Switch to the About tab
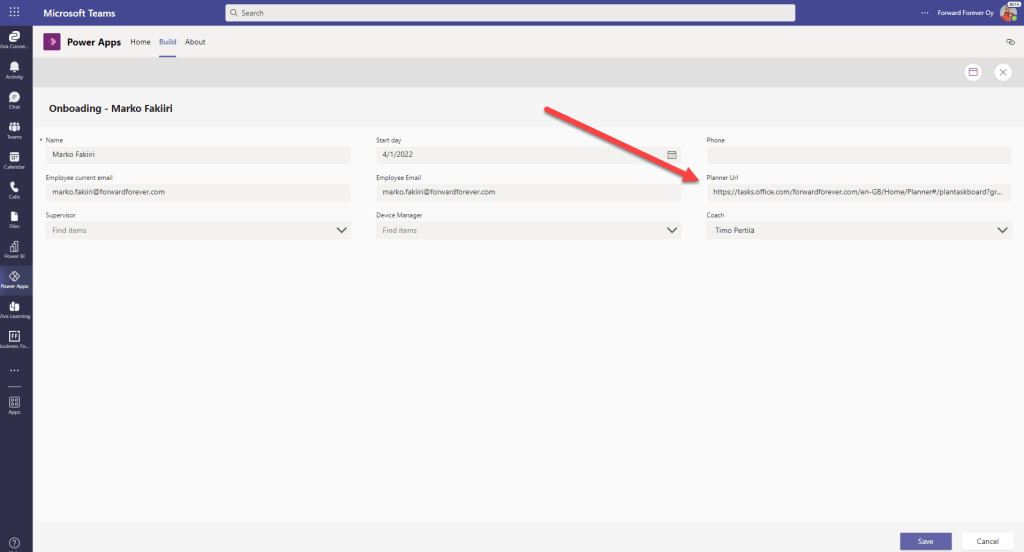 click(195, 42)
